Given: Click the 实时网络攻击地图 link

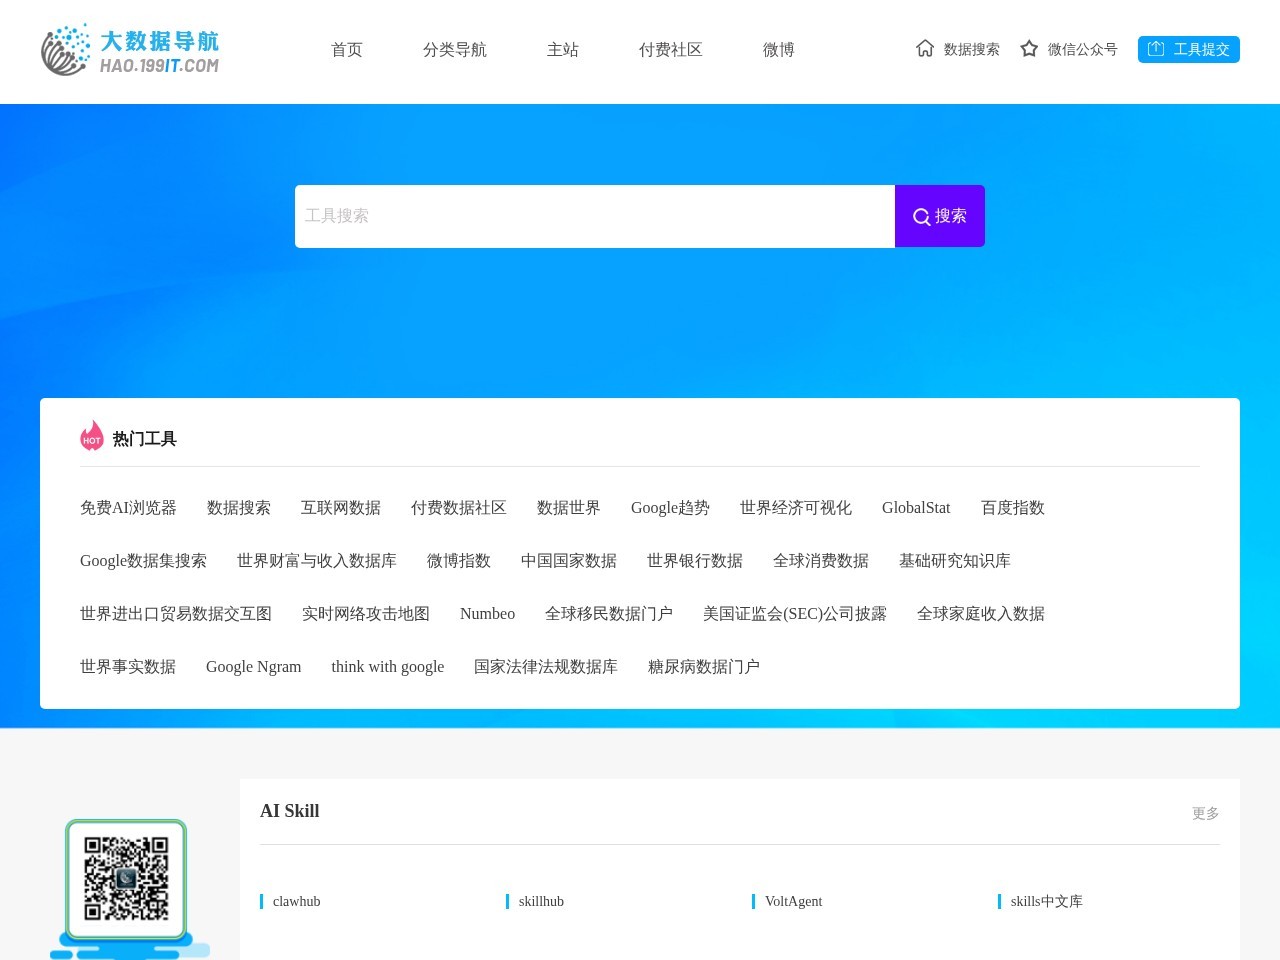Looking at the screenshot, I should point(366,614).
